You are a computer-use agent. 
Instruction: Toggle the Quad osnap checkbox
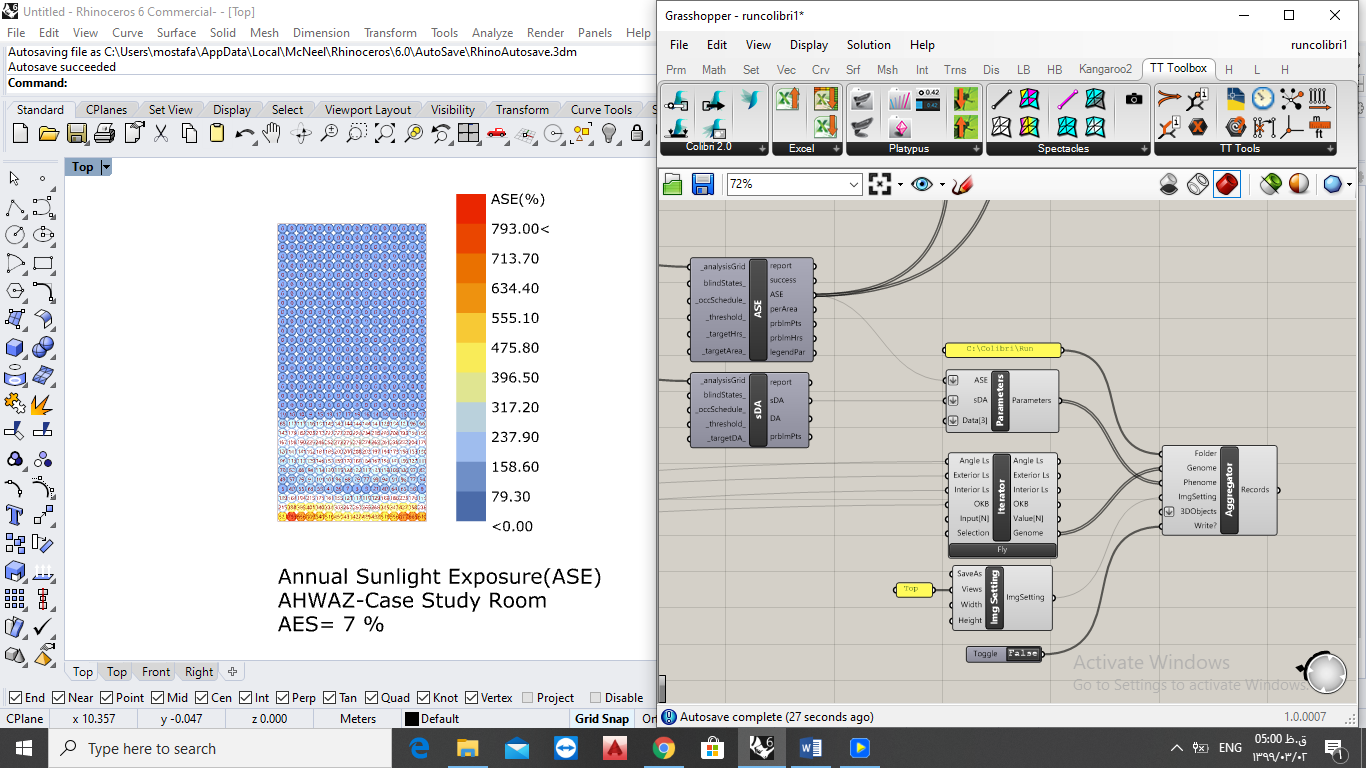[x=372, y=698]
